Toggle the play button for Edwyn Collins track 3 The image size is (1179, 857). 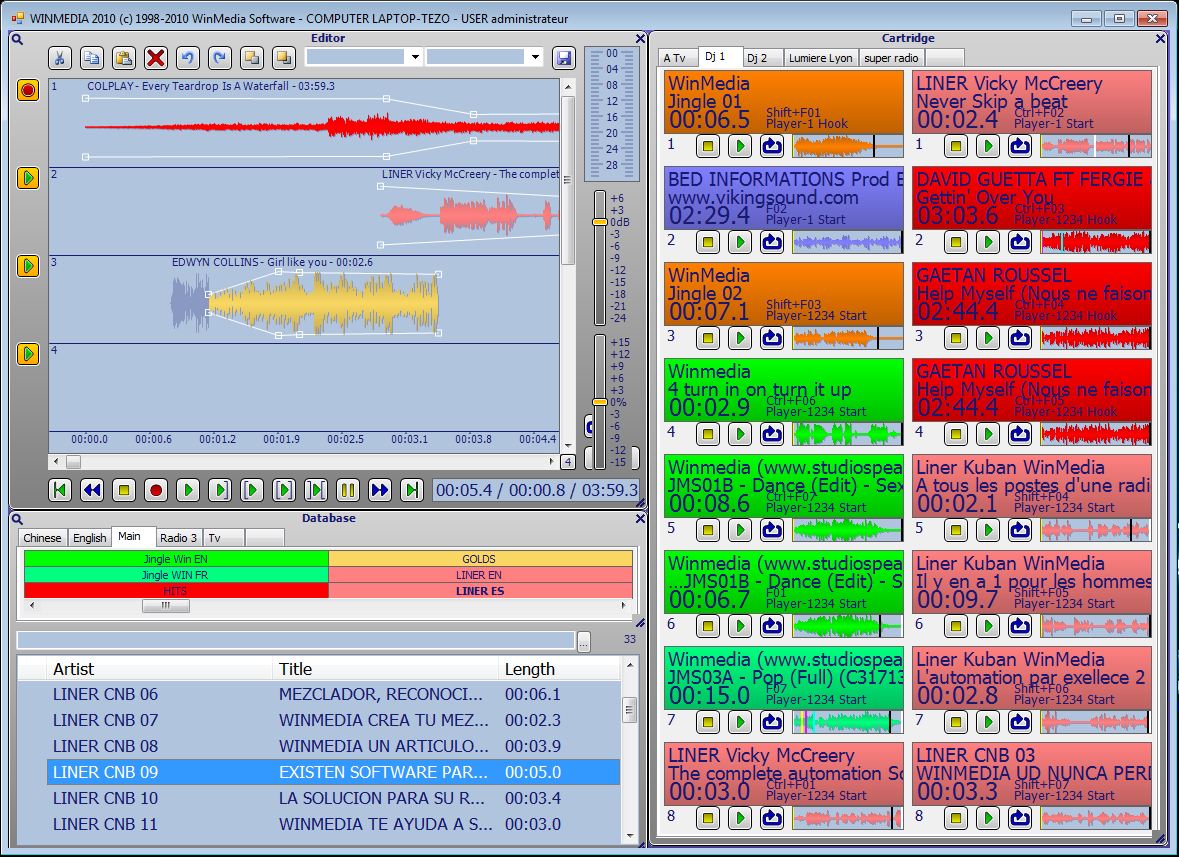coord(28,266)
